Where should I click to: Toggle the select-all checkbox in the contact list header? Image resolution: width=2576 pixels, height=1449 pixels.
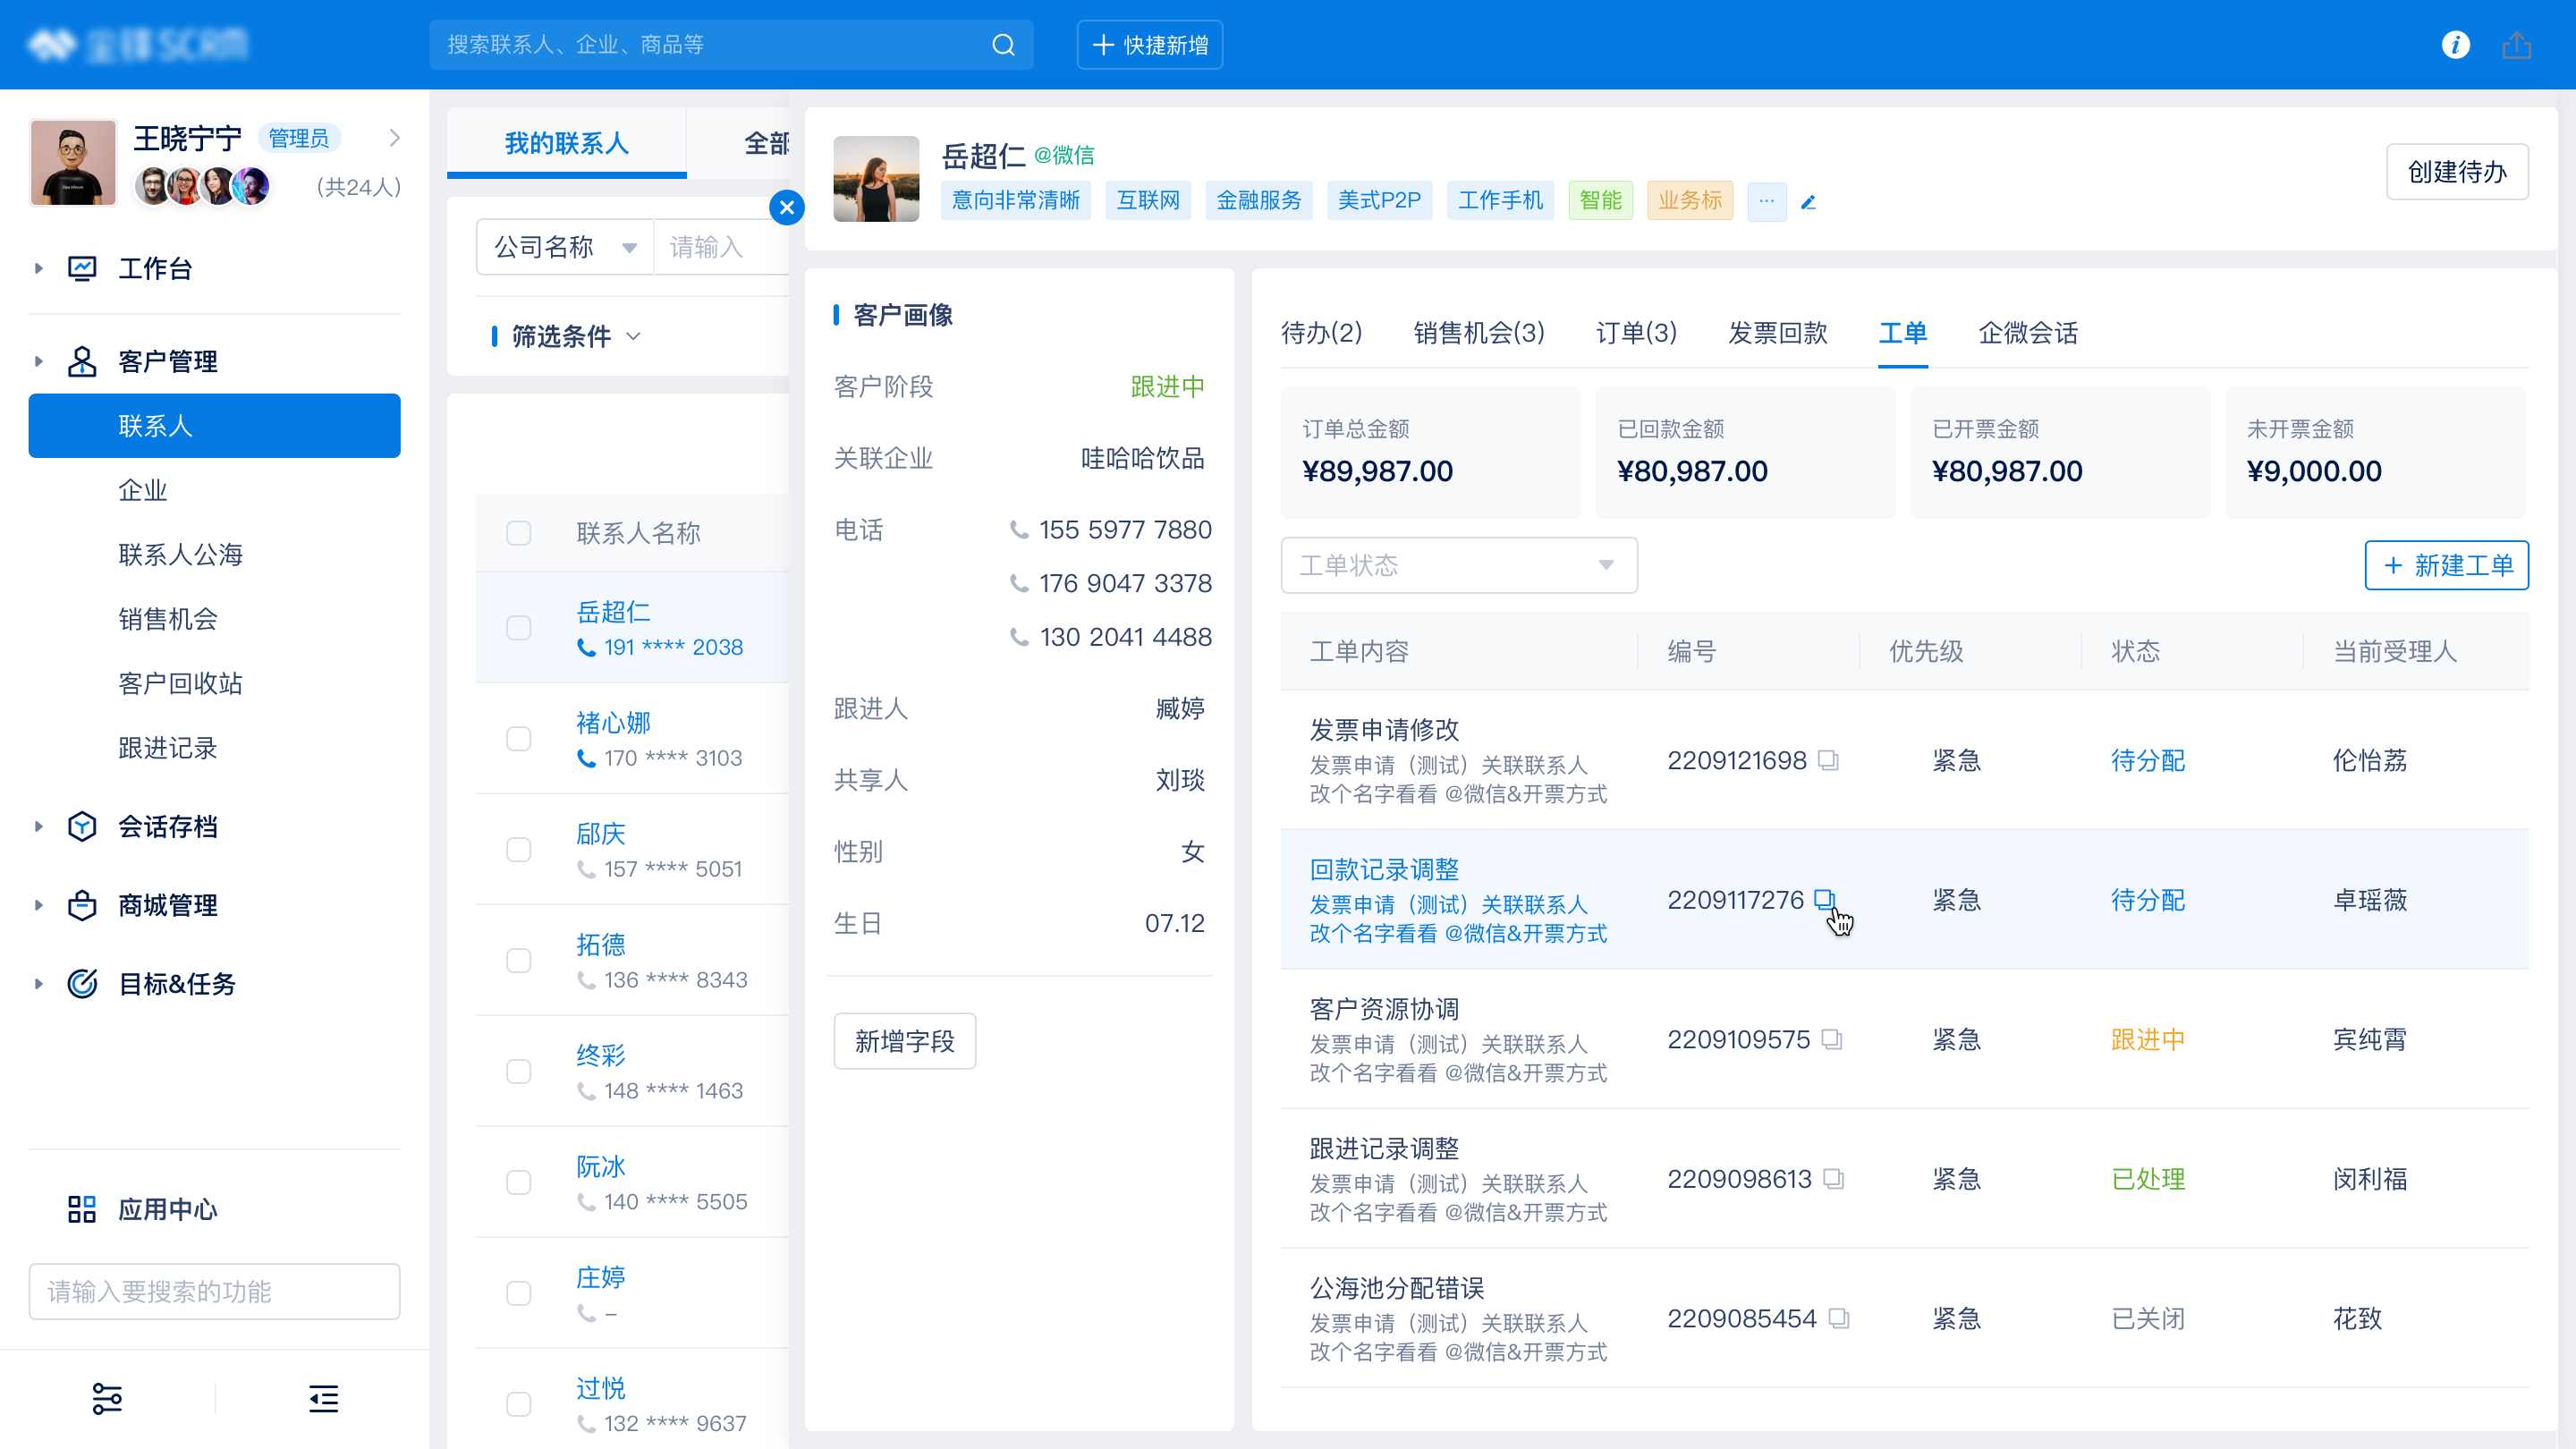coord(519,533)
